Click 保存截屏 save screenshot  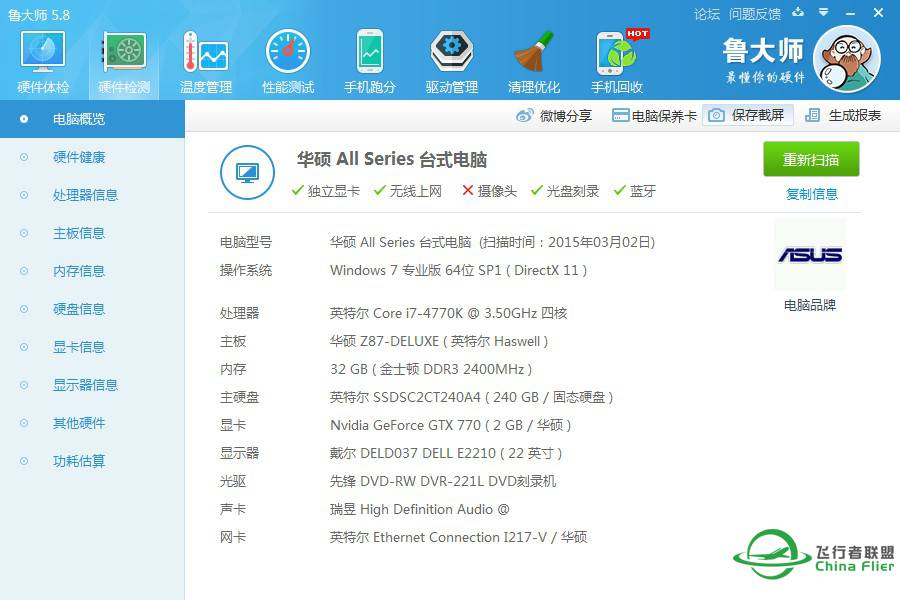pyautogui.click(x=747, y=115)
